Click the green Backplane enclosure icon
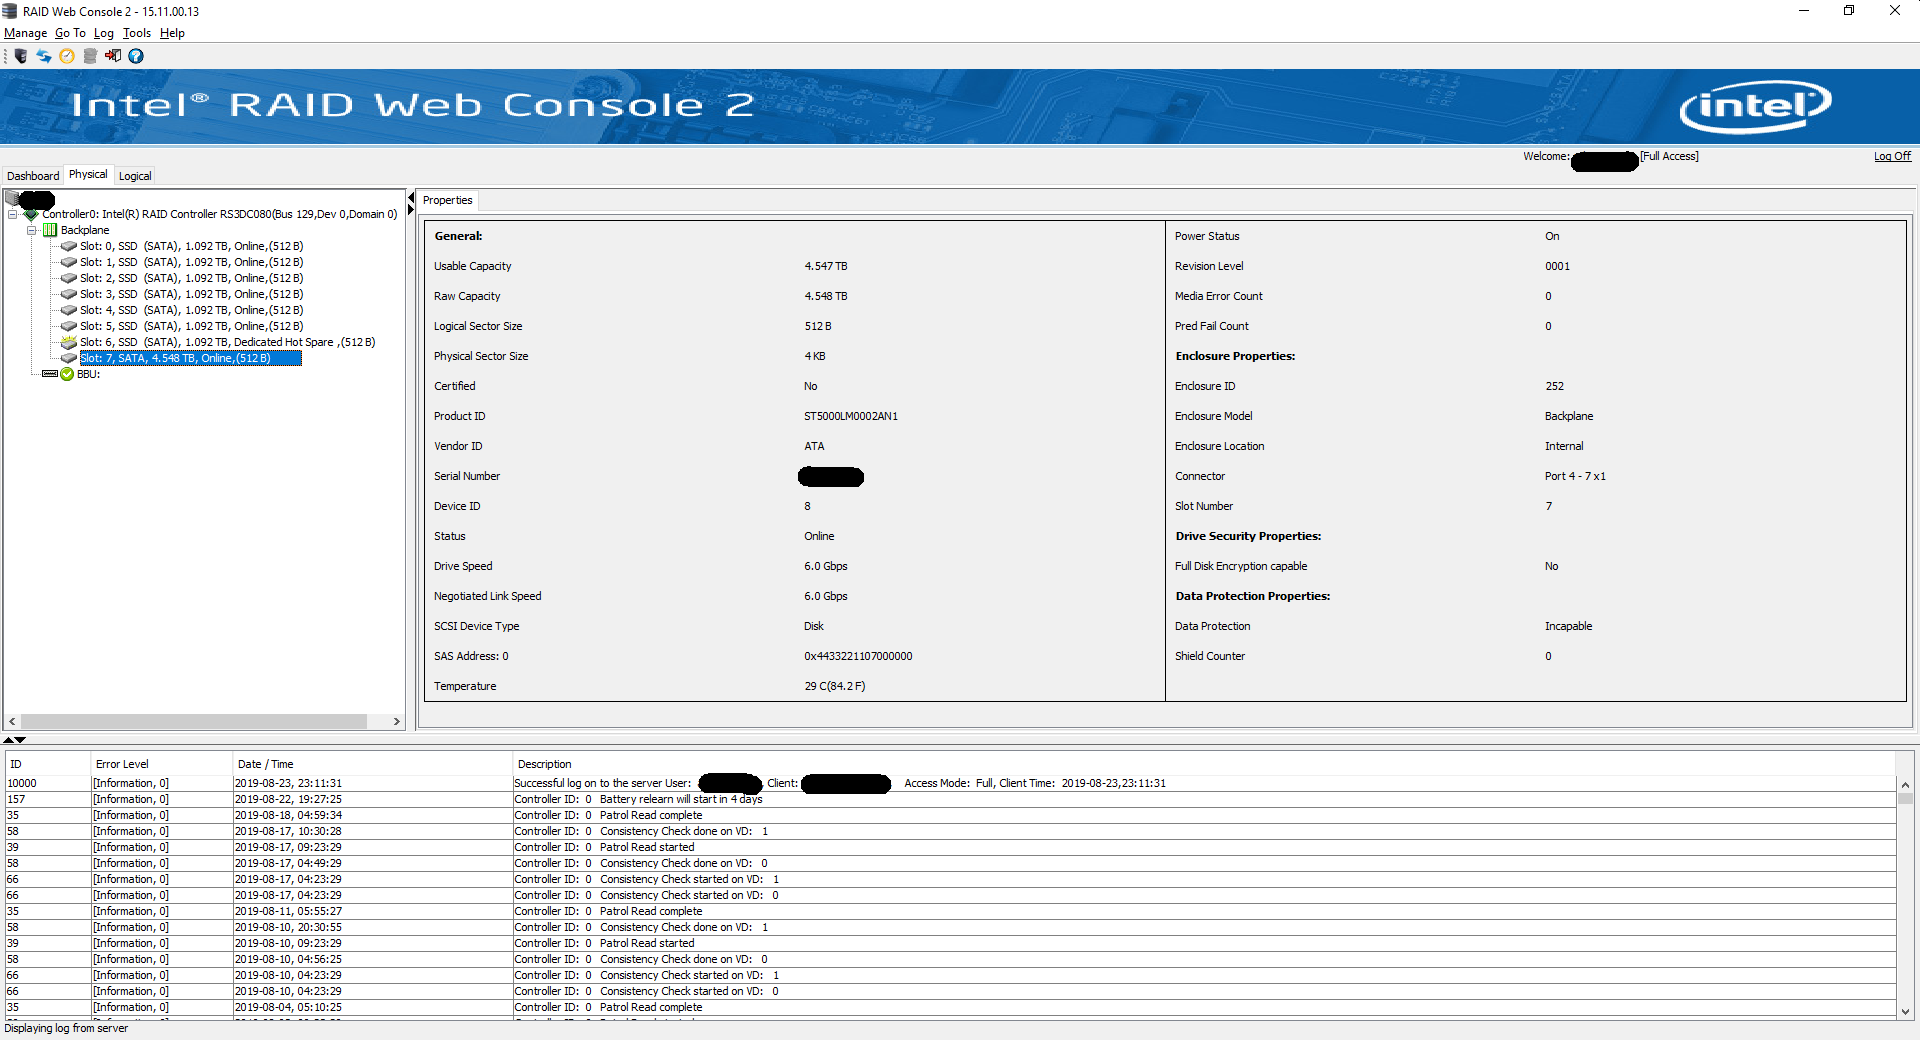Viewport: 1920px width, 1040px height. coord(50,230)
